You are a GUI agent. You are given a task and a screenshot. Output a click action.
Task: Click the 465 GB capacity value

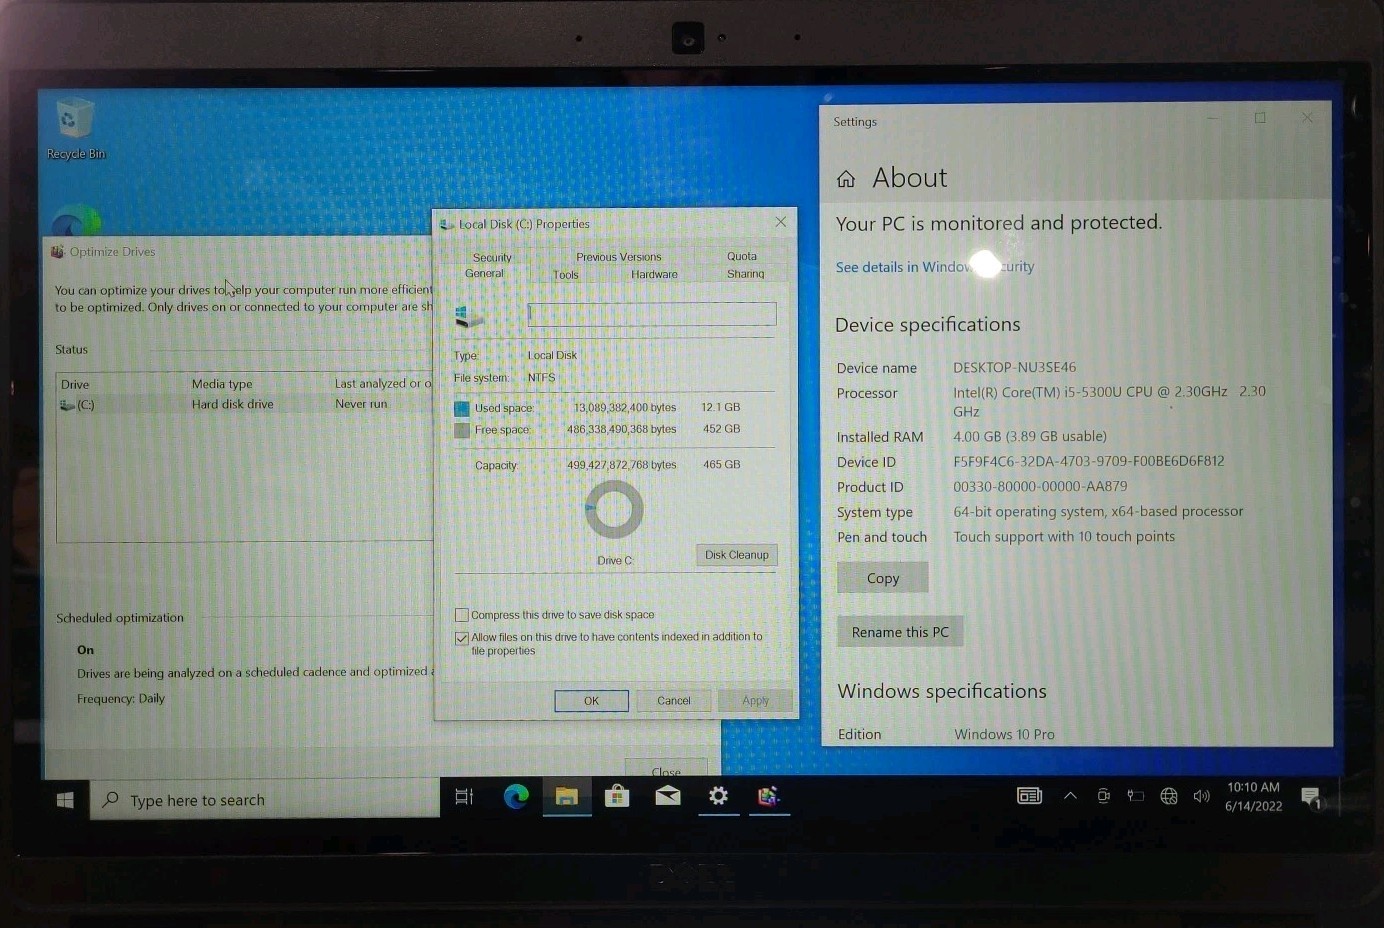pos(721,465)
